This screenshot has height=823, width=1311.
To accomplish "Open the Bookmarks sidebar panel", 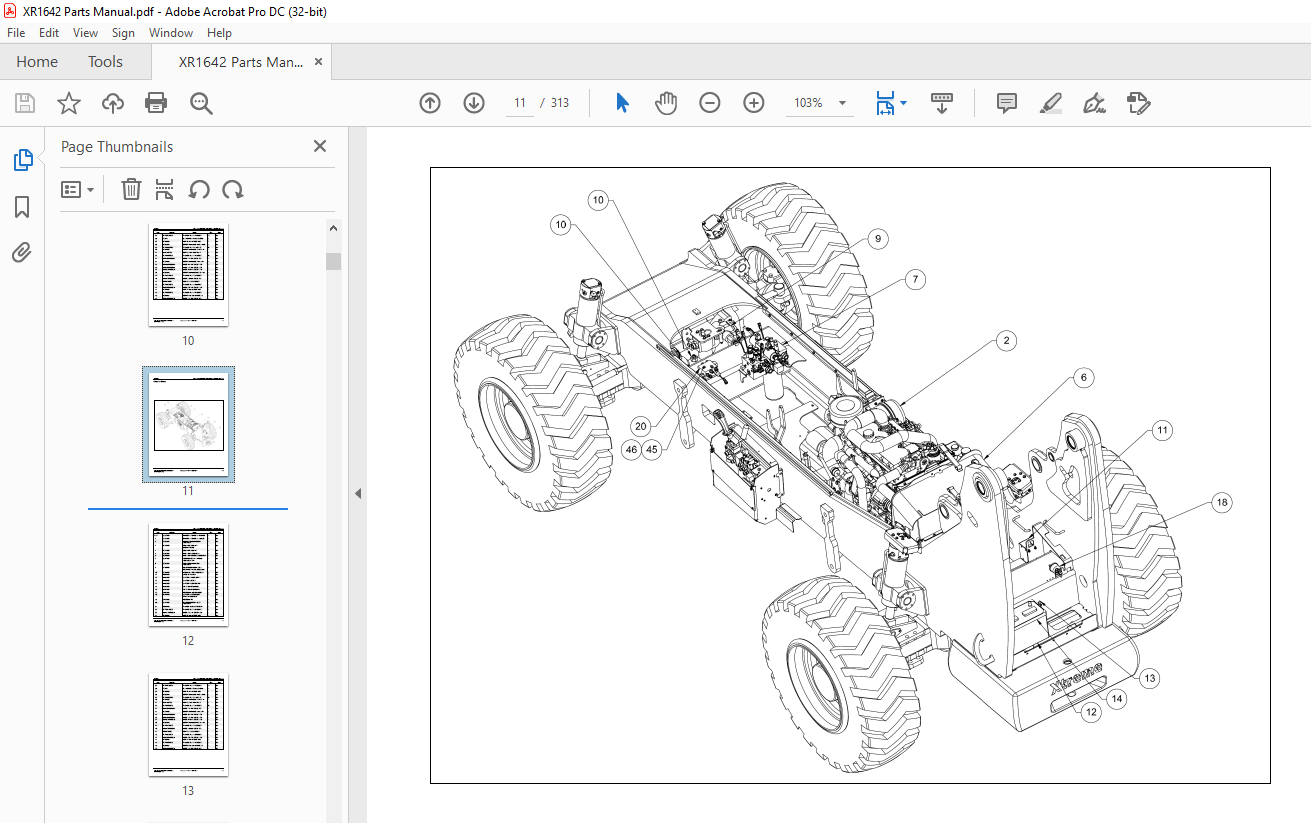I will pos(22,207).
